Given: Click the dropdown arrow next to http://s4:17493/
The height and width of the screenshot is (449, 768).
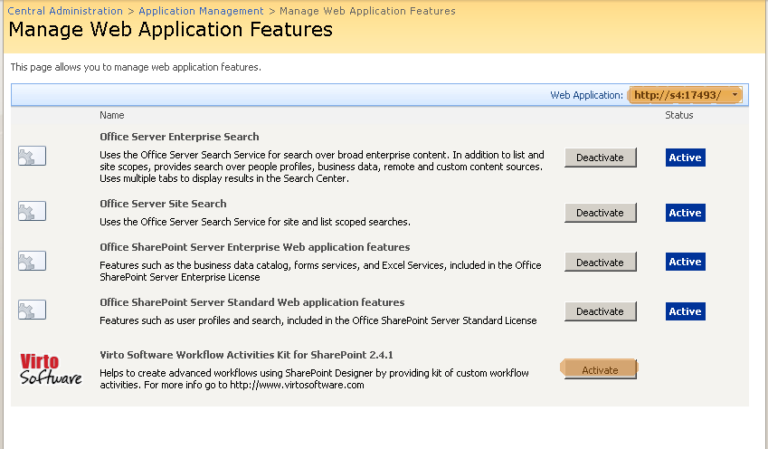Looking at the screenshot, I should 736,95.
